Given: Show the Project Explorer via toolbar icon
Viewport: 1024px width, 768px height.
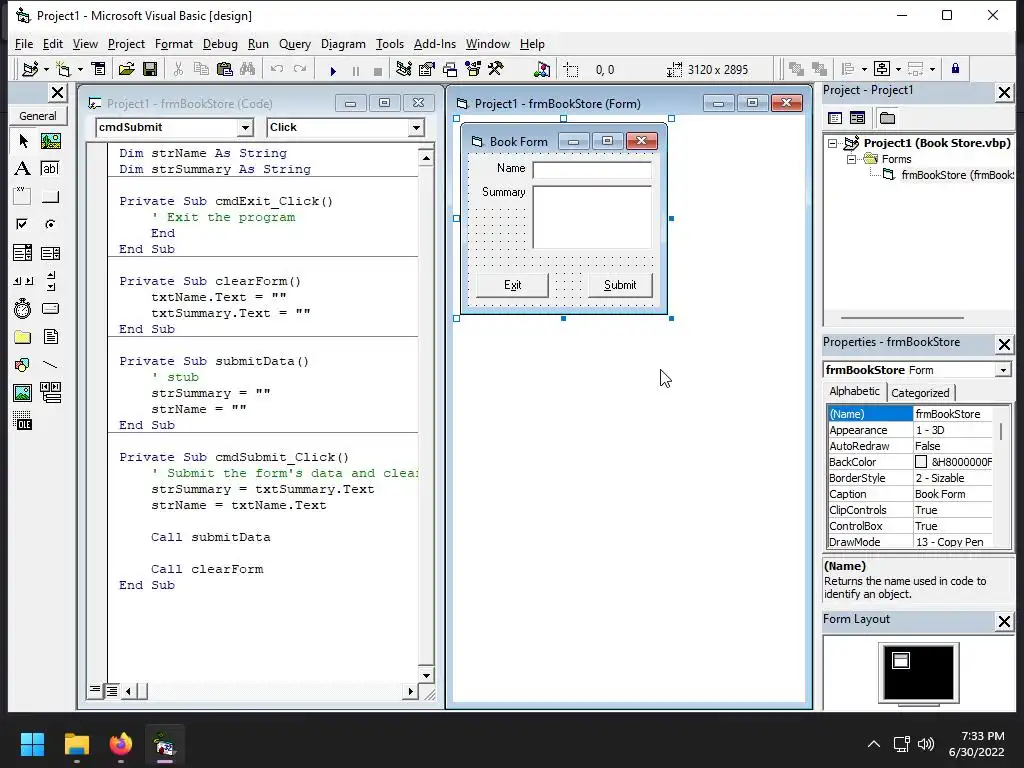Looking at the screenshot, I should 404,69.
